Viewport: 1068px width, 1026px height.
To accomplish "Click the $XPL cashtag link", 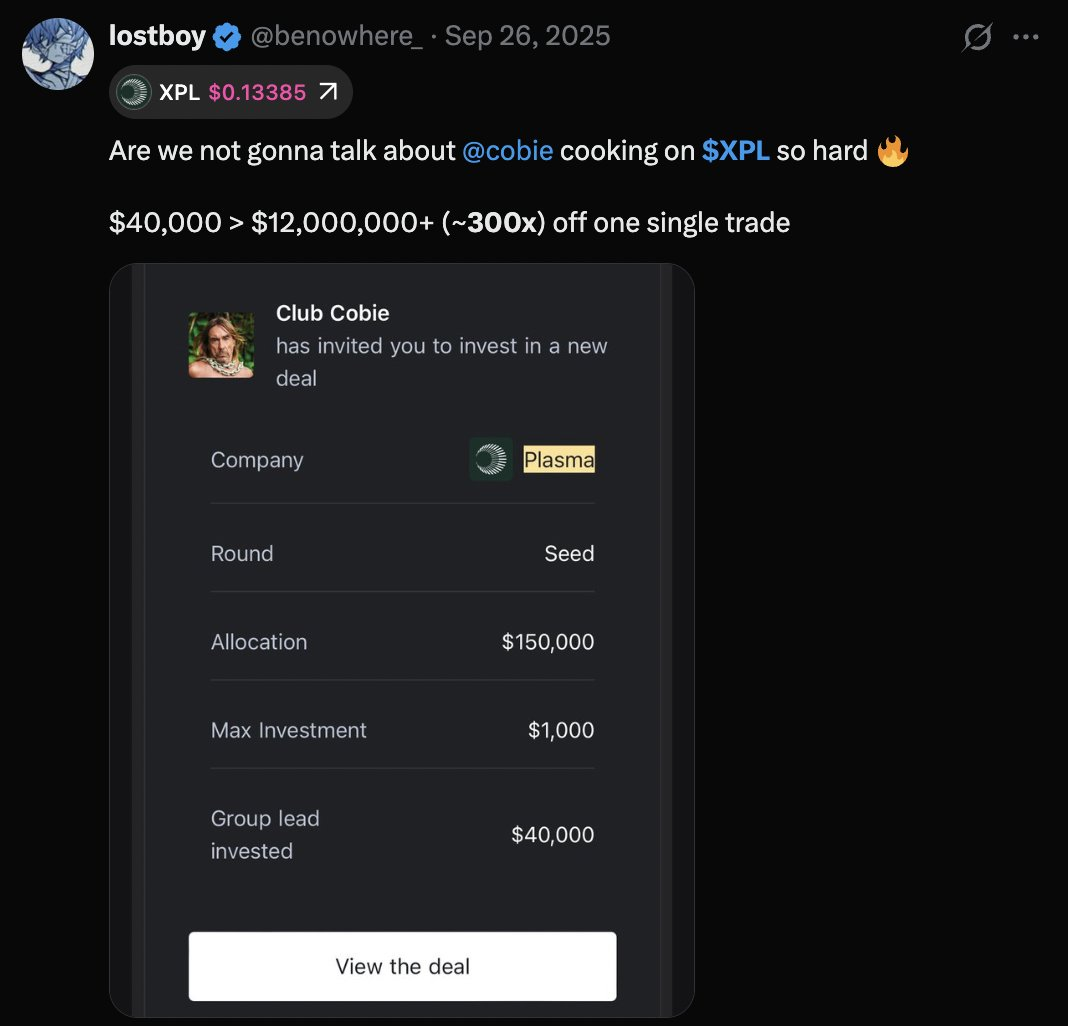I will pos(735,151).
